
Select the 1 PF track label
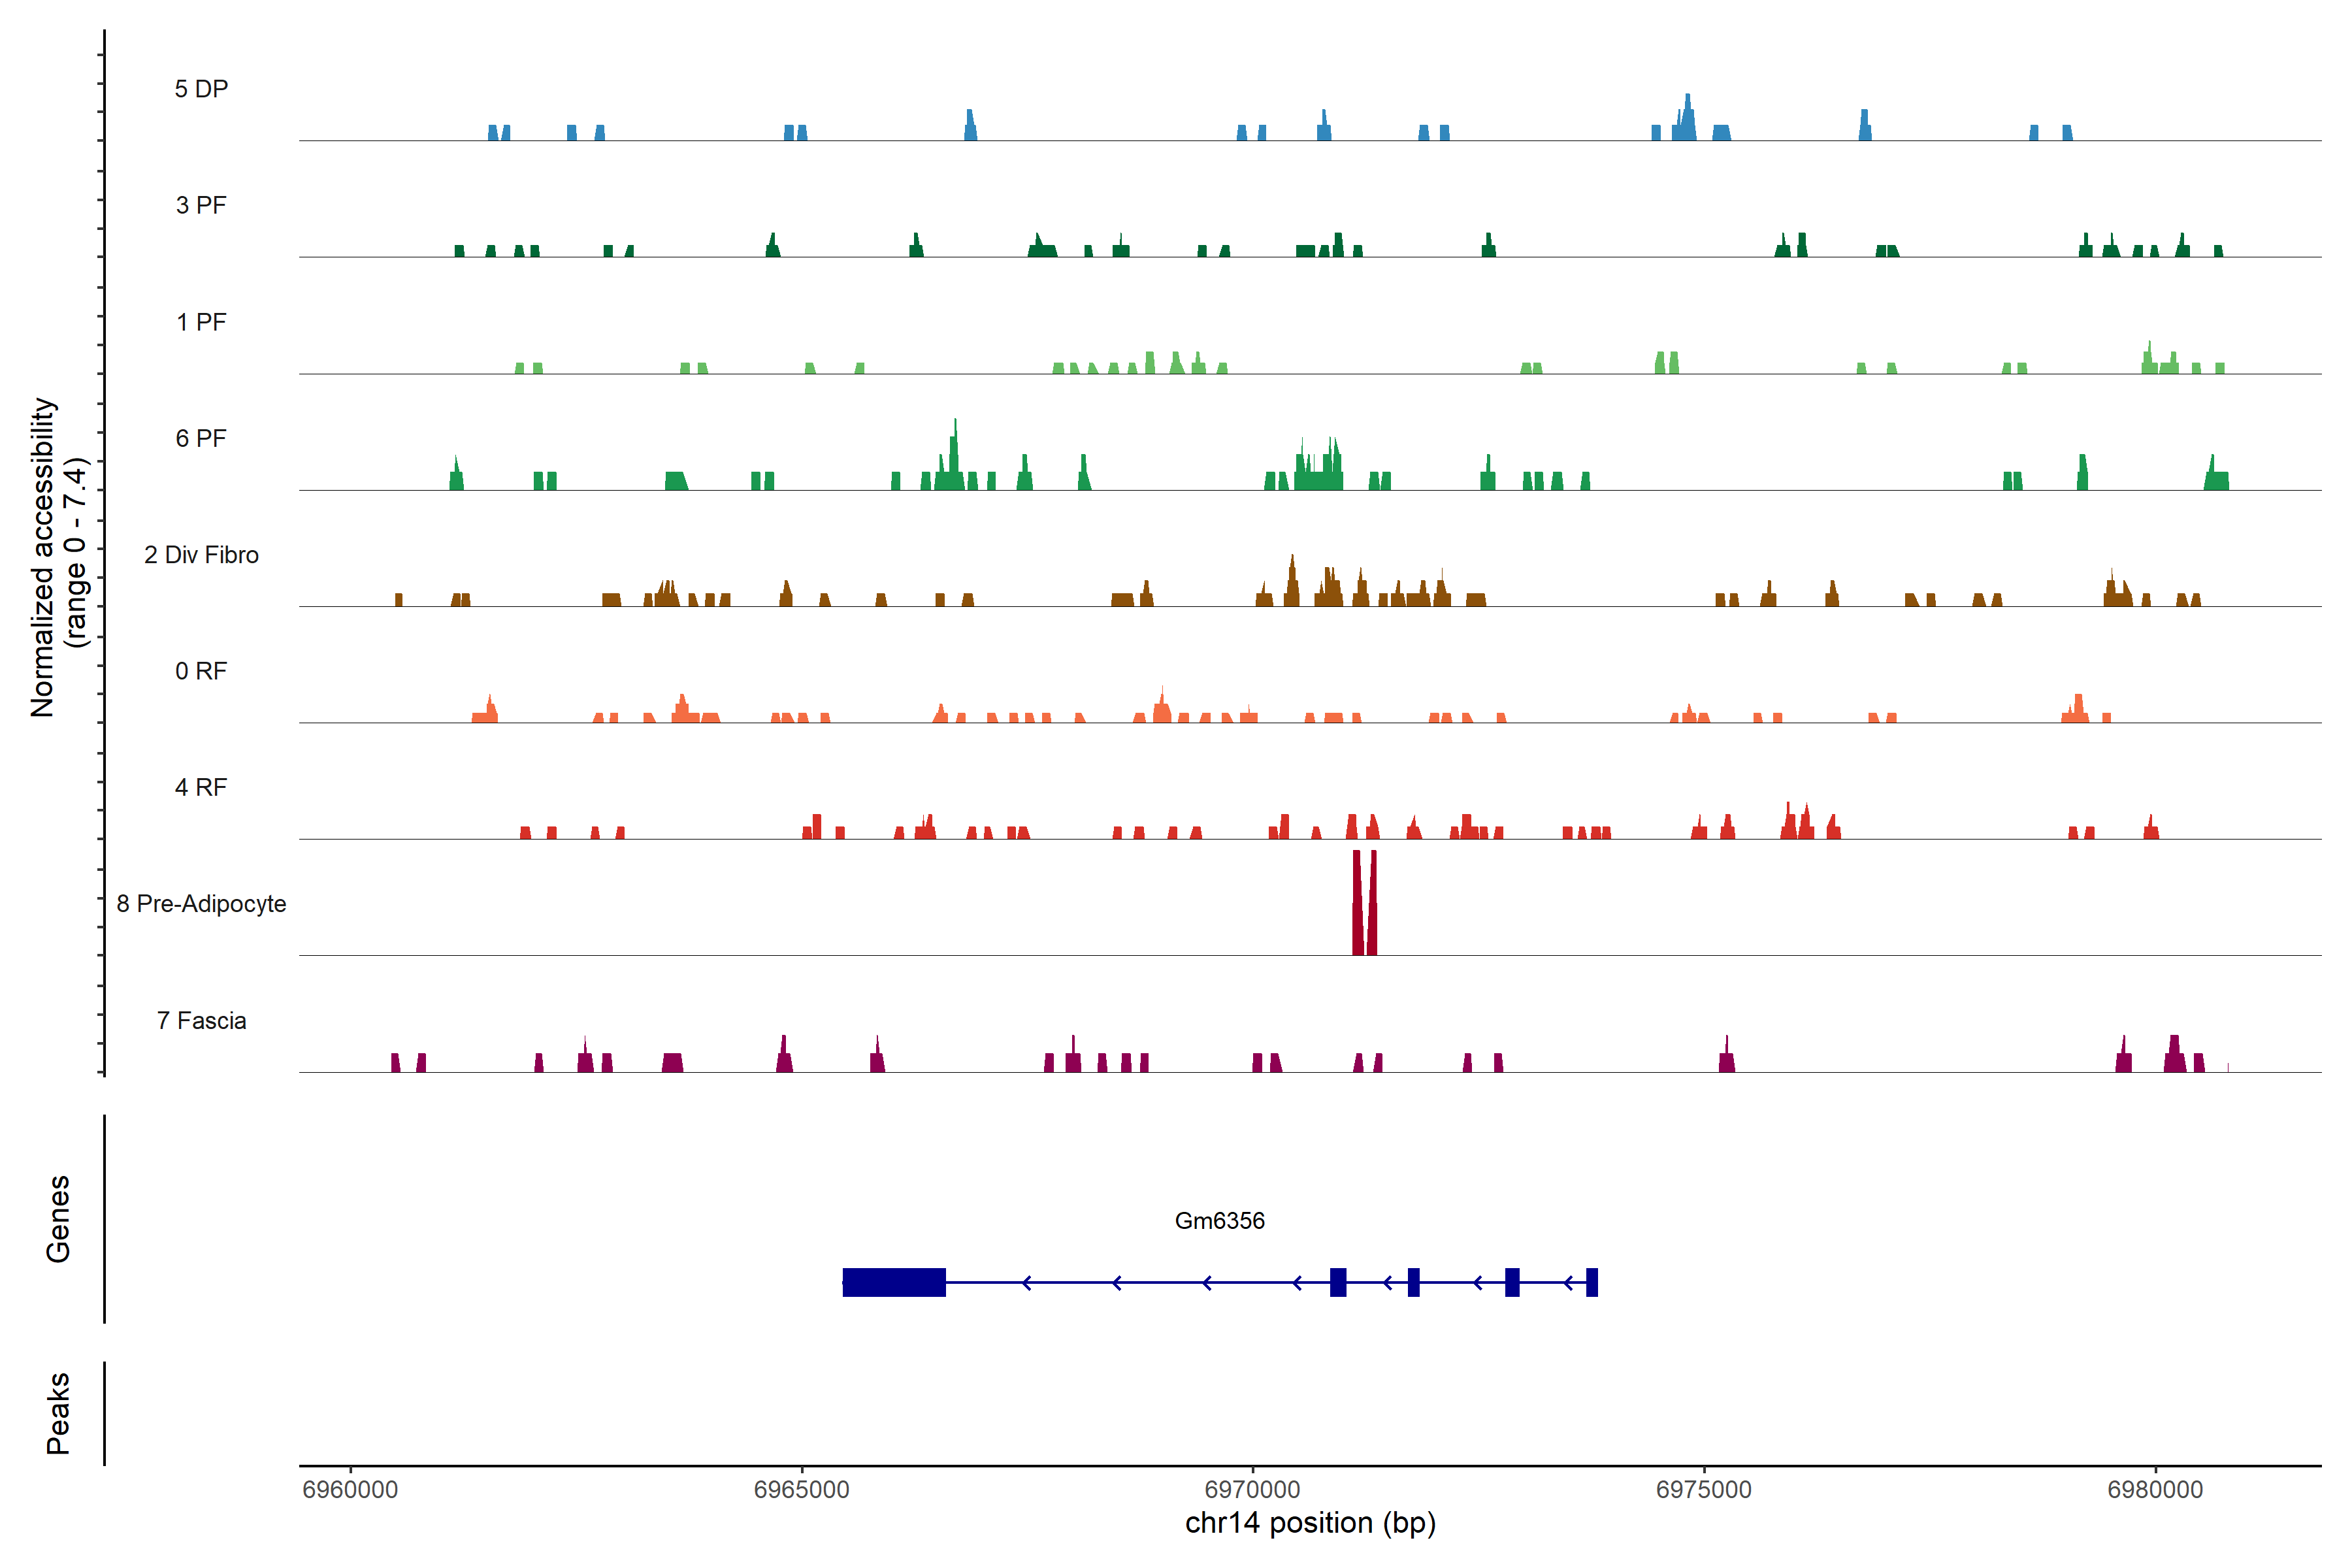point(201,322)
